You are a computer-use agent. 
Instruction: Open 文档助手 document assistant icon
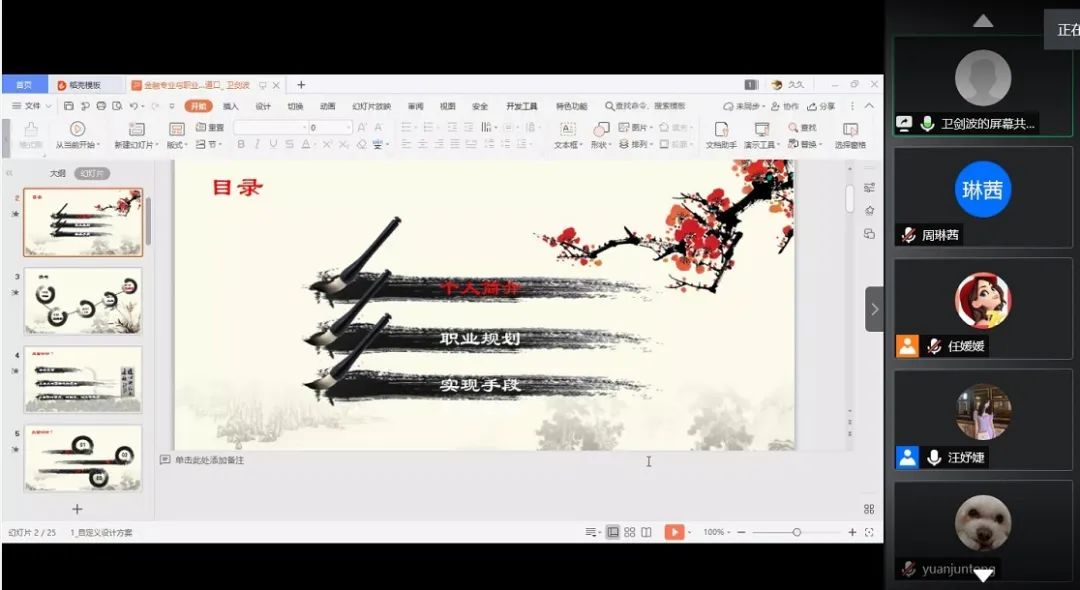pyautogui.click(x=720, y=132)
